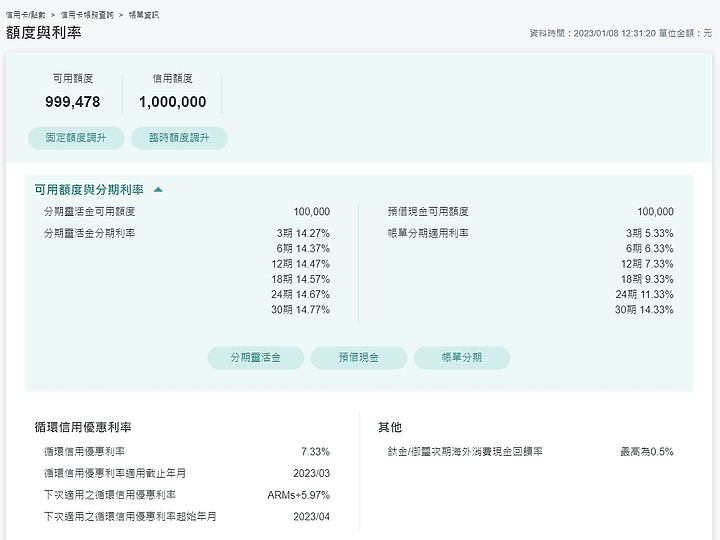720x540 pixels.
Task: Click the 循環信用優惠利率 section heading
Action: coord(83,428)
